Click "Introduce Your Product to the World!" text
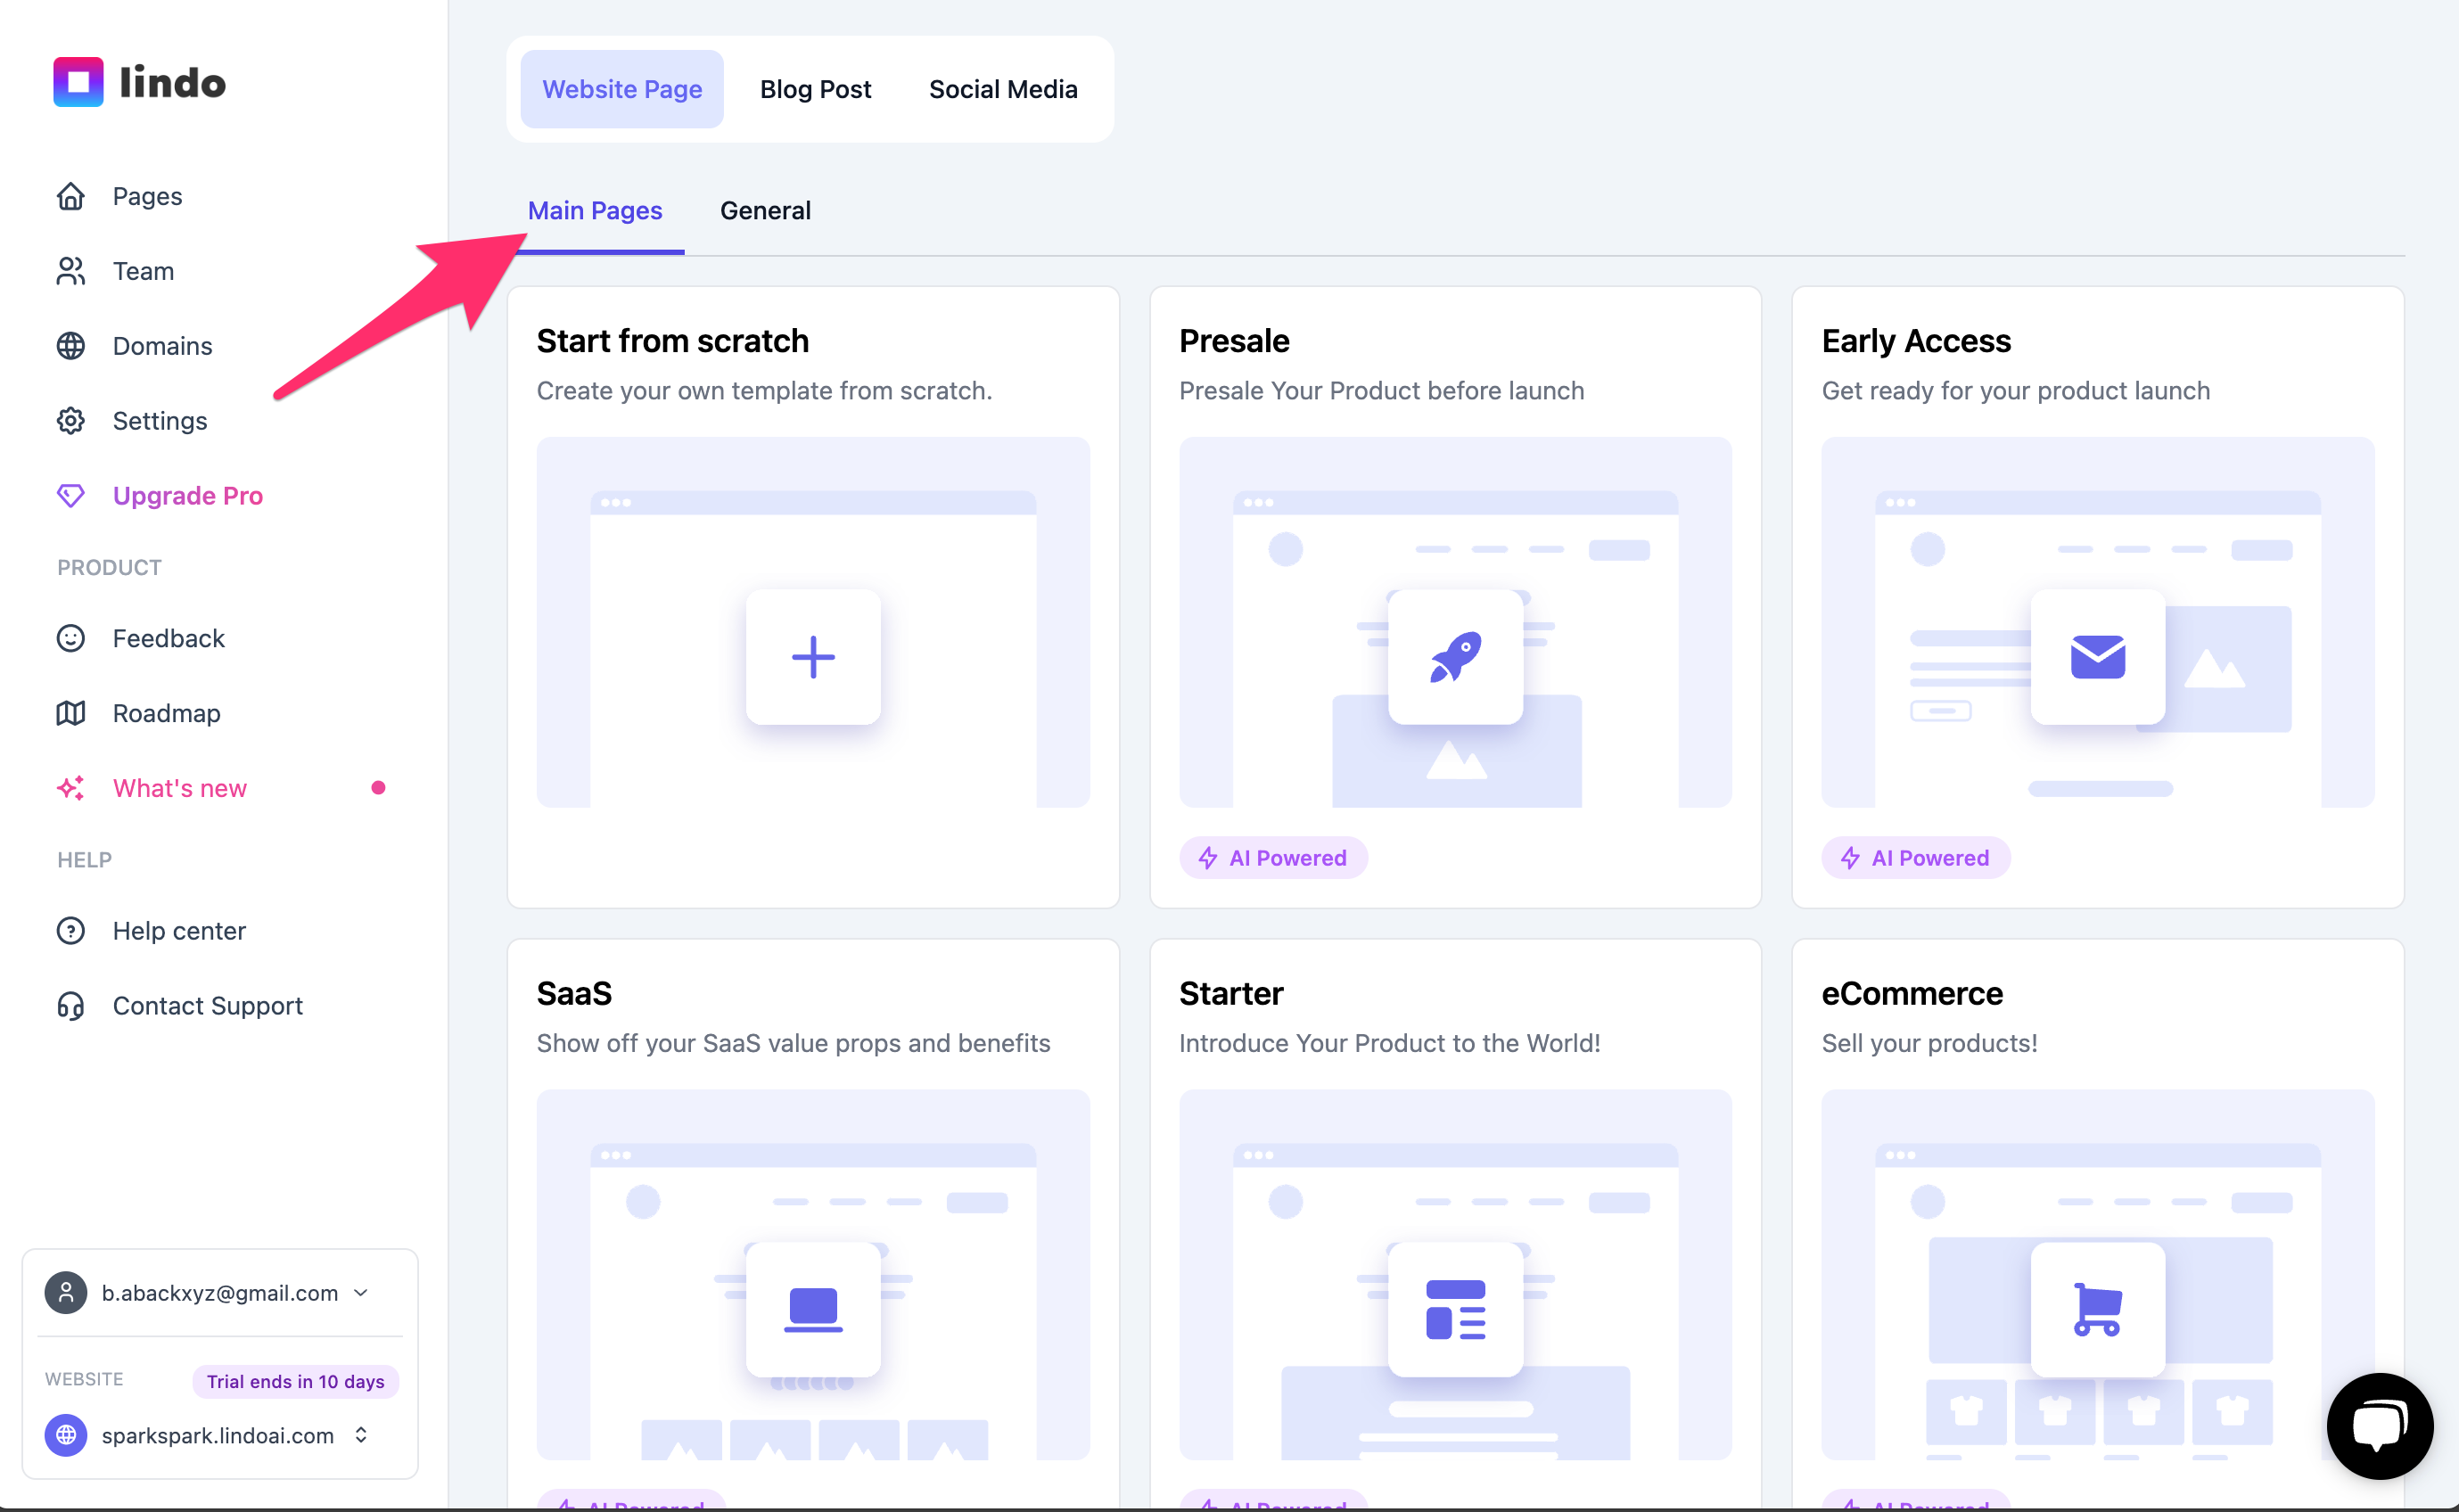 (x=1389, y=1043)
